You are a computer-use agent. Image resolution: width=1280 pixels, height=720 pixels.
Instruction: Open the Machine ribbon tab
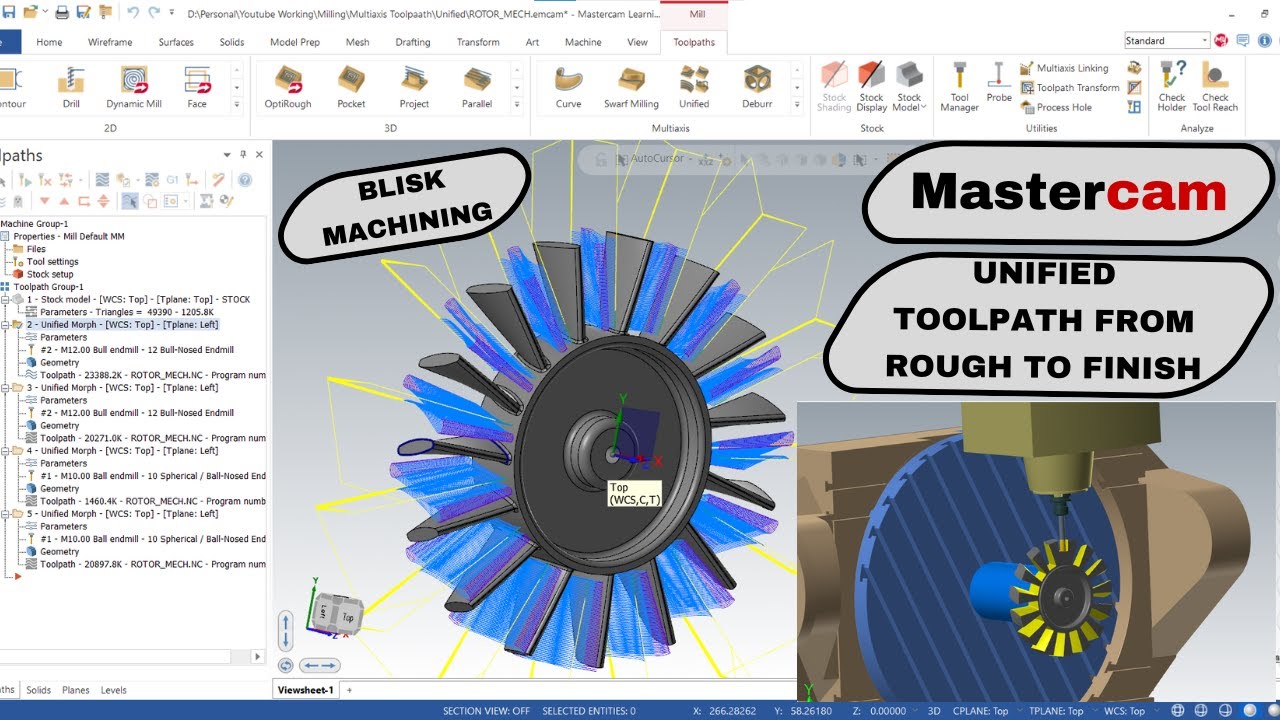coord(583,42)
